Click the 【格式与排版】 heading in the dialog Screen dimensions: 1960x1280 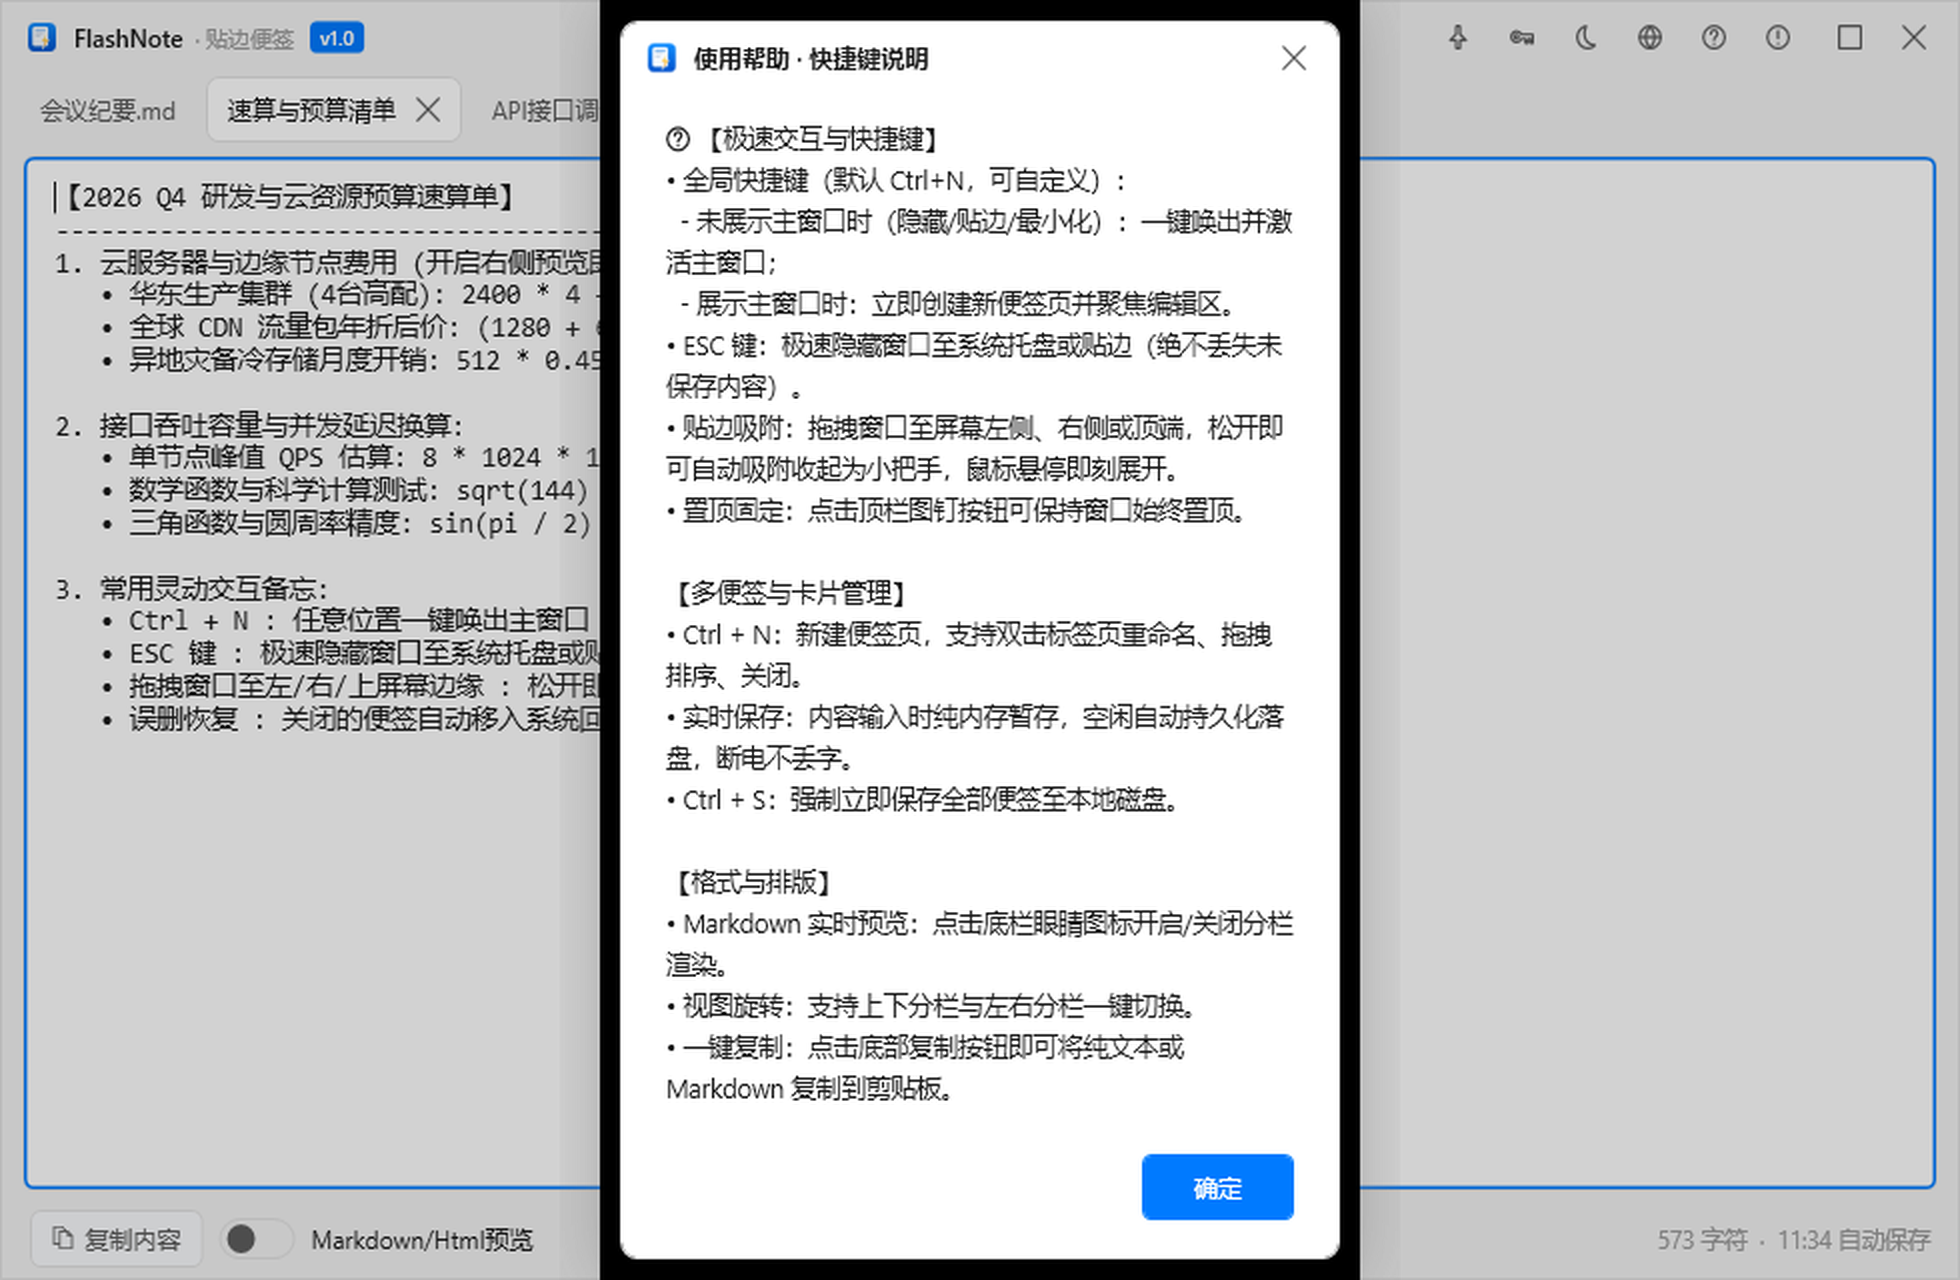pyautogui.click(x=752, y=882)
